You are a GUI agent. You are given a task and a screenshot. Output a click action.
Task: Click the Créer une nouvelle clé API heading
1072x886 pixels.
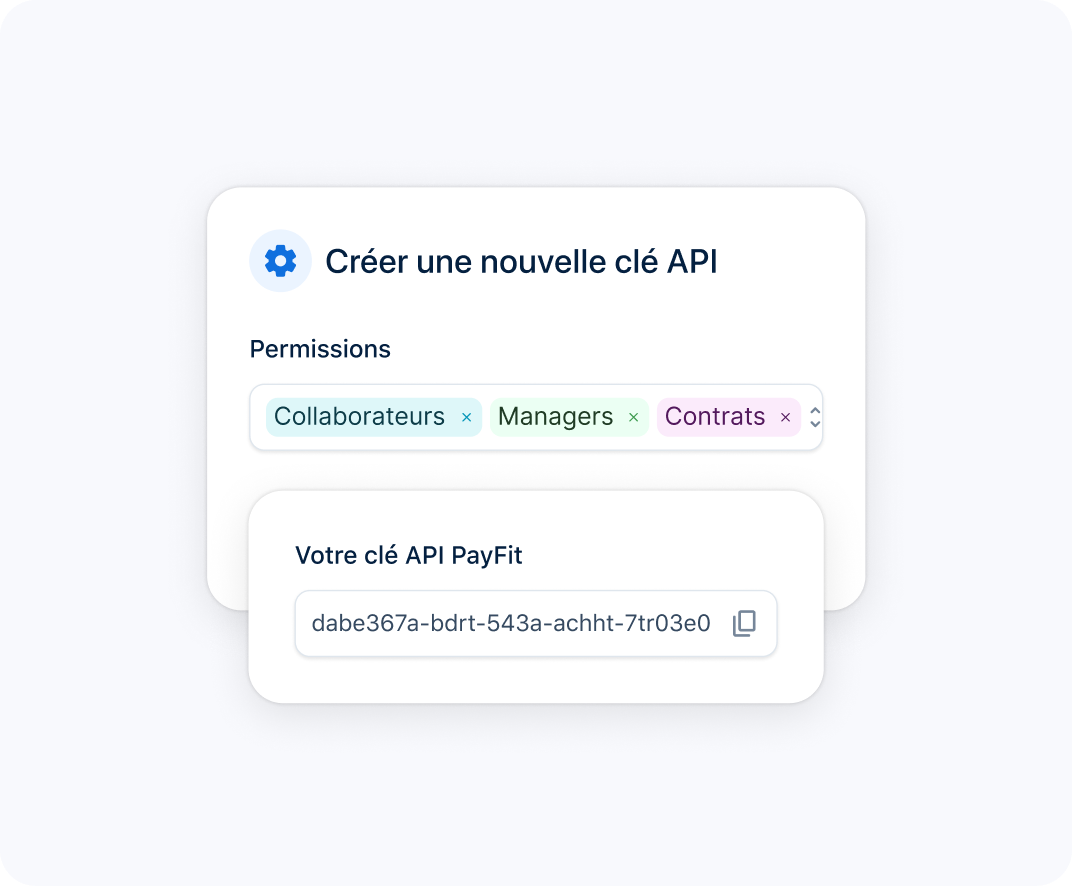pos(521,262)
